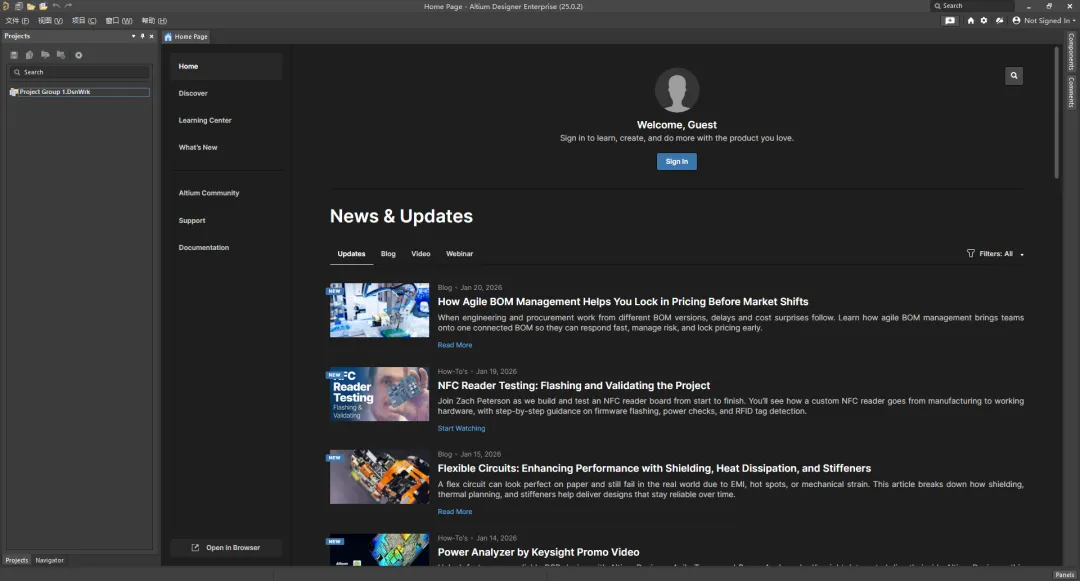Open a document via the yellow folder icon
Image resolution: width=1080 pixels, height=581 pixels.
coord(31,6)
